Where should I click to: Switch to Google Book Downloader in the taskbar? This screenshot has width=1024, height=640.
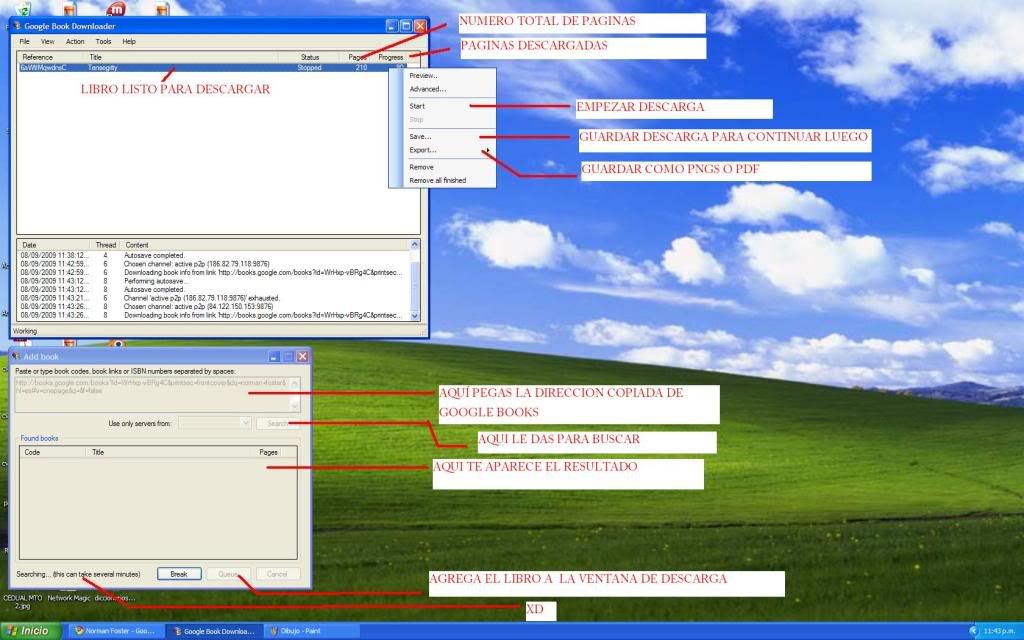pos(214,631)
